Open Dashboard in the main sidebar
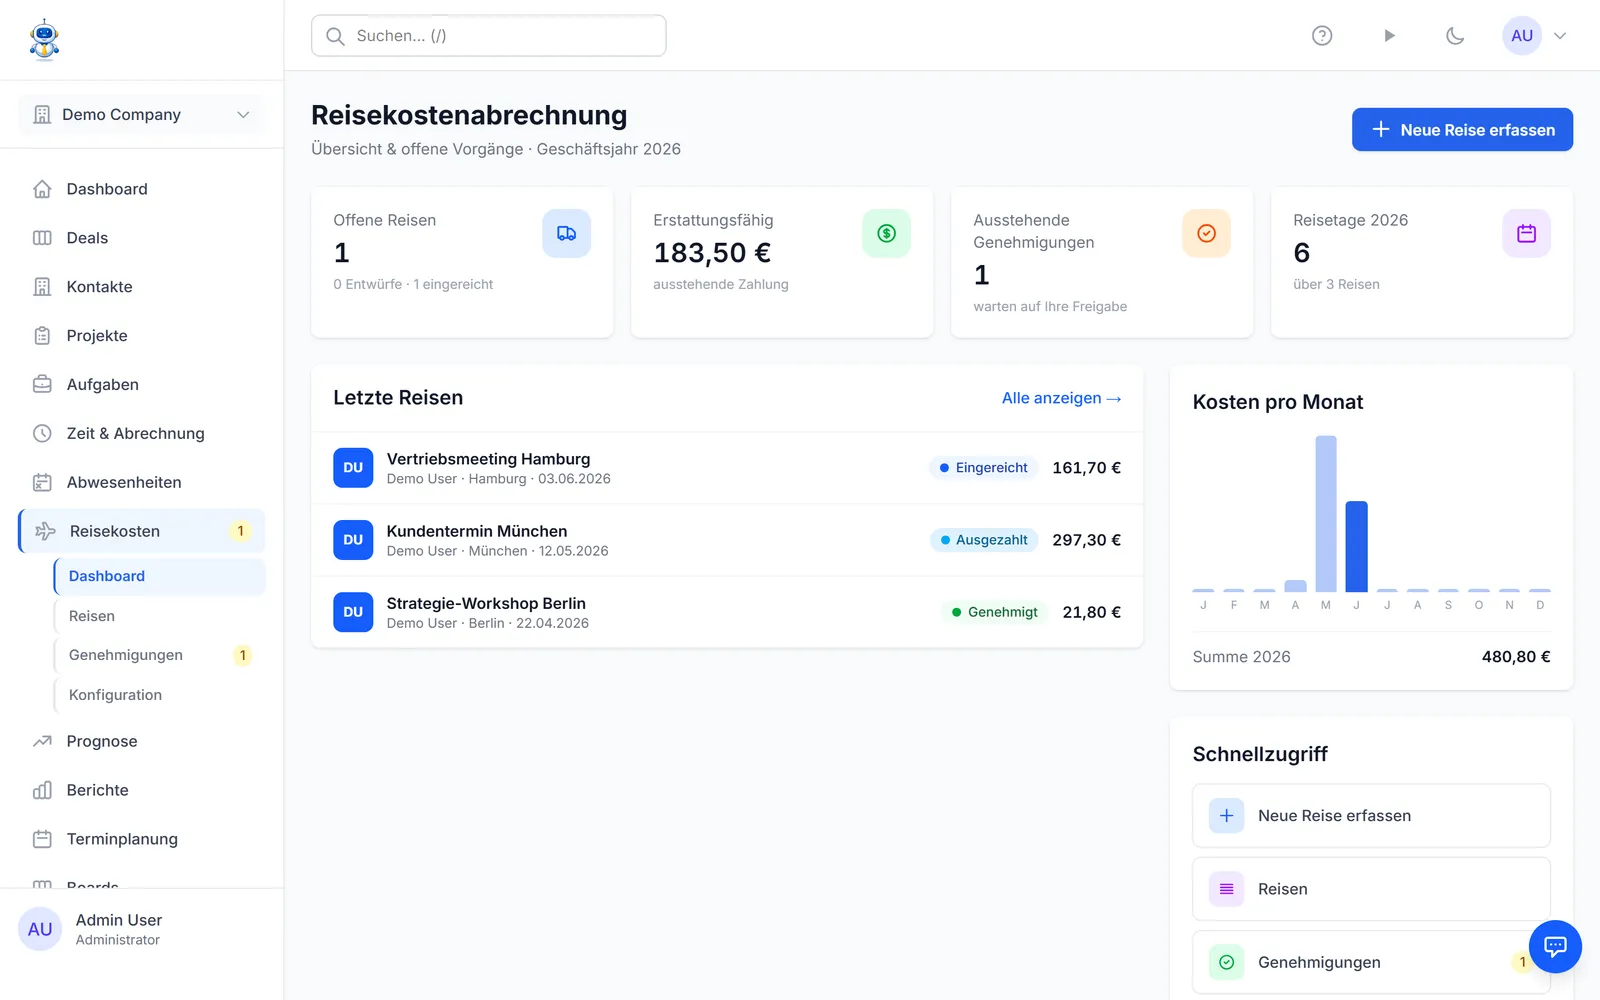Screen dimensions: 1600x1000 [x=141, y=189]
